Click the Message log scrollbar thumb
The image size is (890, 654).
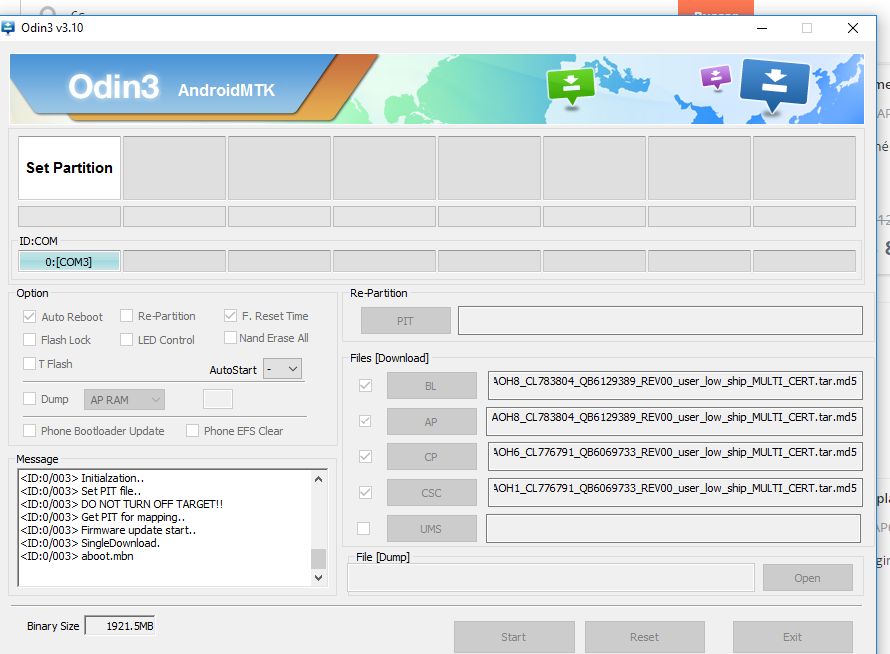(318, 558)
